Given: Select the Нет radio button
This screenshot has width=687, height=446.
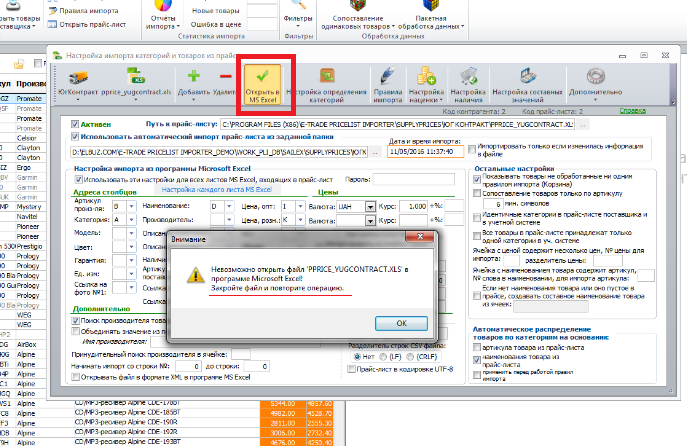Looking at the screenshot, I should pos(357,357).
